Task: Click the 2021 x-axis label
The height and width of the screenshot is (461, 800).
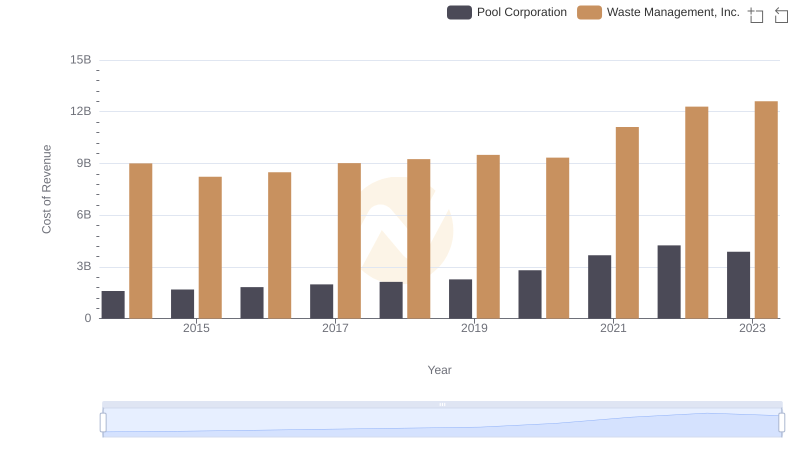Action: pyautogui.click(x=613, y=328)
